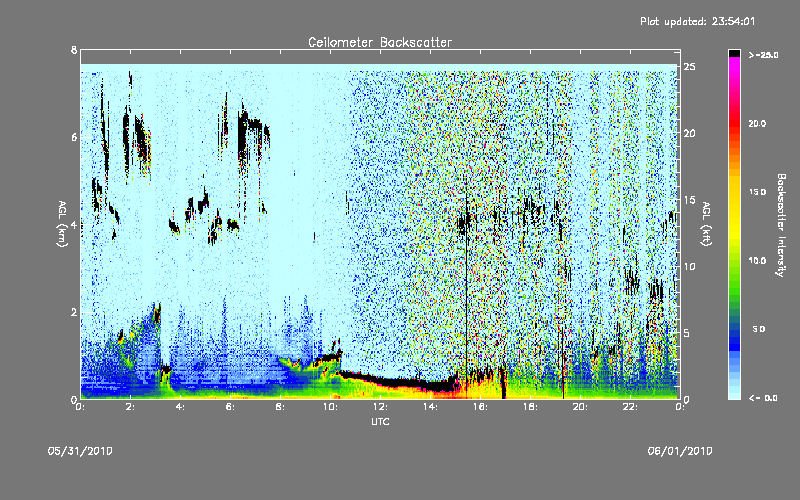Screen dimensions: 800x500
Task: Click the end date 06/01/2010
Action: click(x=680, y=451)
